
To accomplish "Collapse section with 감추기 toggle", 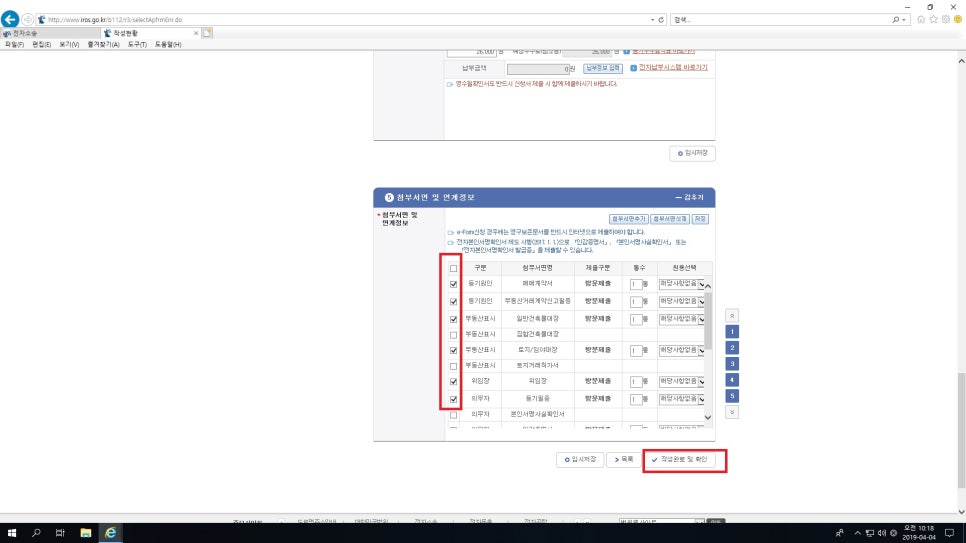I will (689, 197).
